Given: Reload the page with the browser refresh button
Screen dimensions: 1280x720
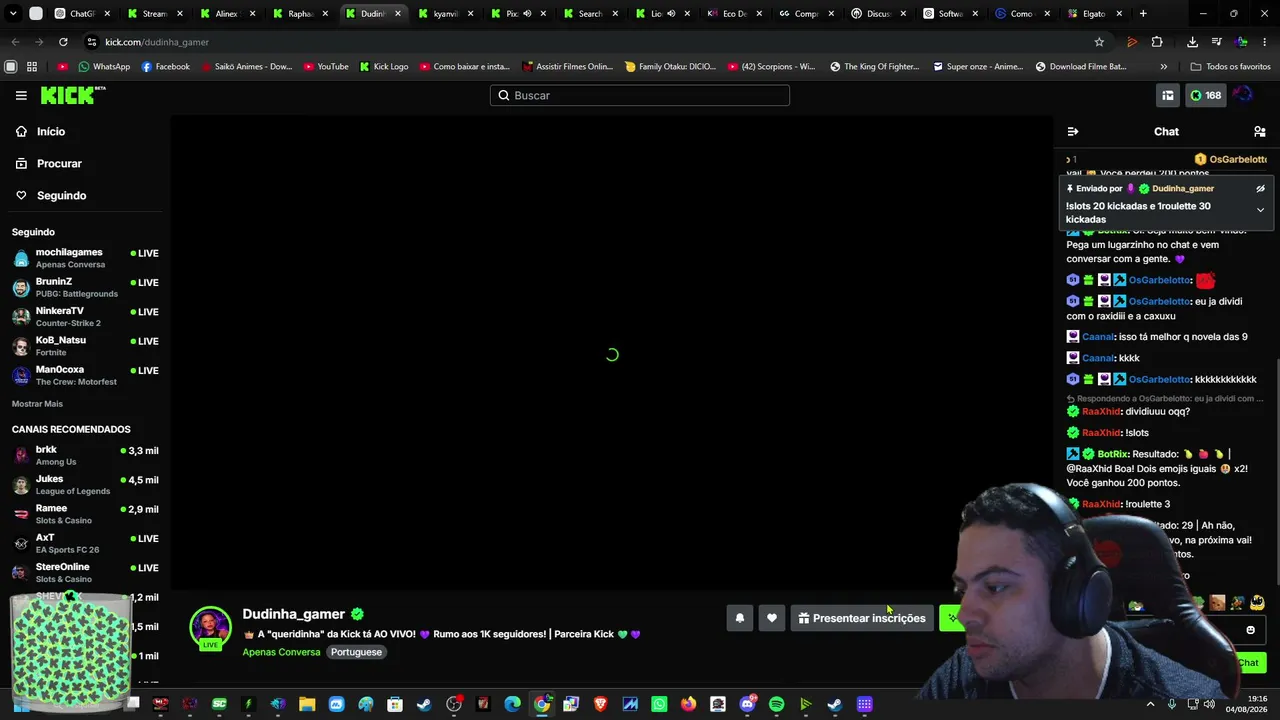Looking at the screenshot, I should (x=63, y=42).
